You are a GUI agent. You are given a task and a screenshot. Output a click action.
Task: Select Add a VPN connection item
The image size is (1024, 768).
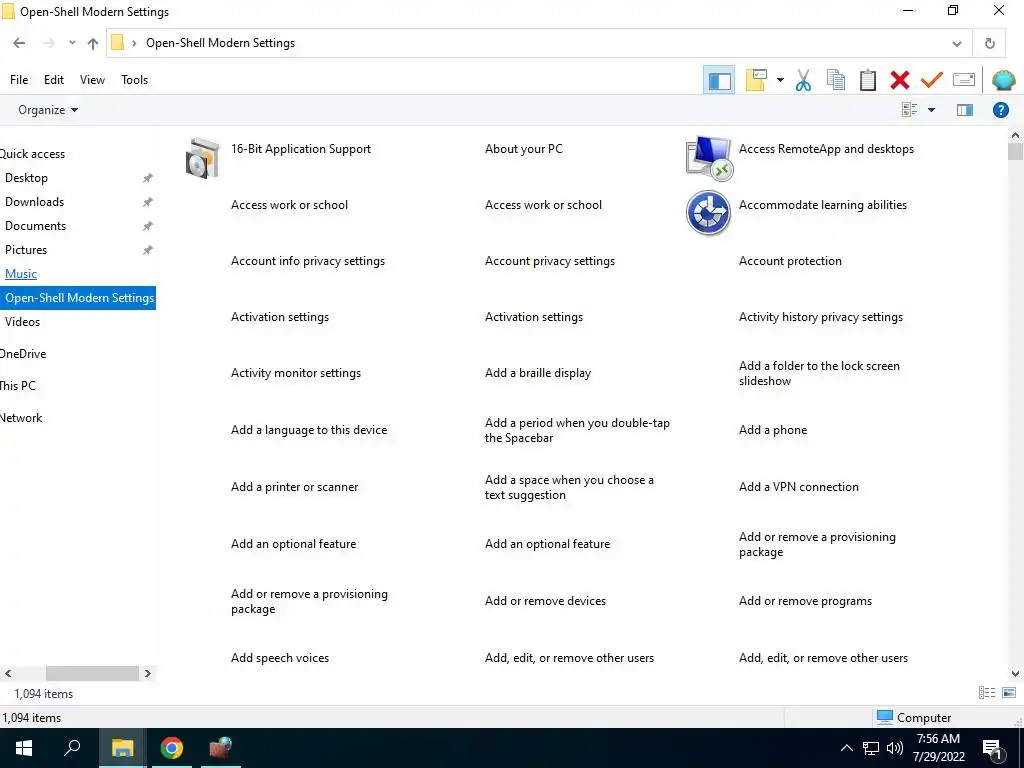[x=799, y=487]
